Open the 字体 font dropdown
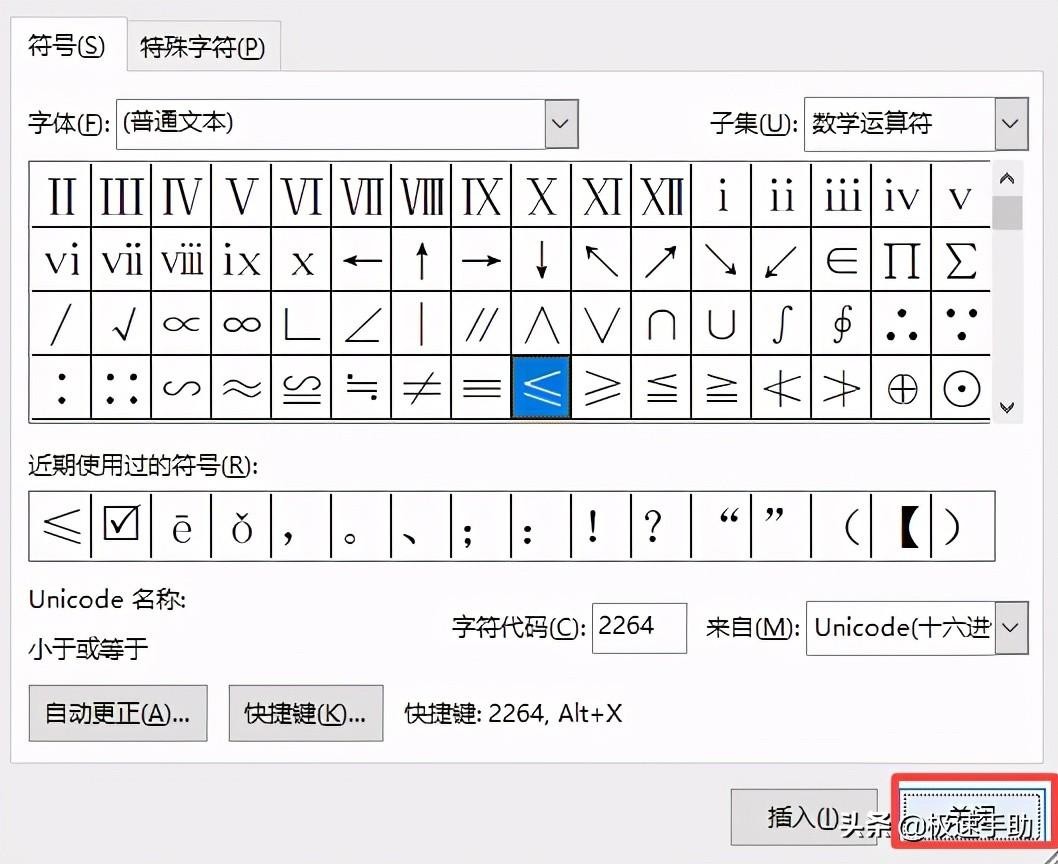Screen dimensions: 1058x864 point(561,123)
